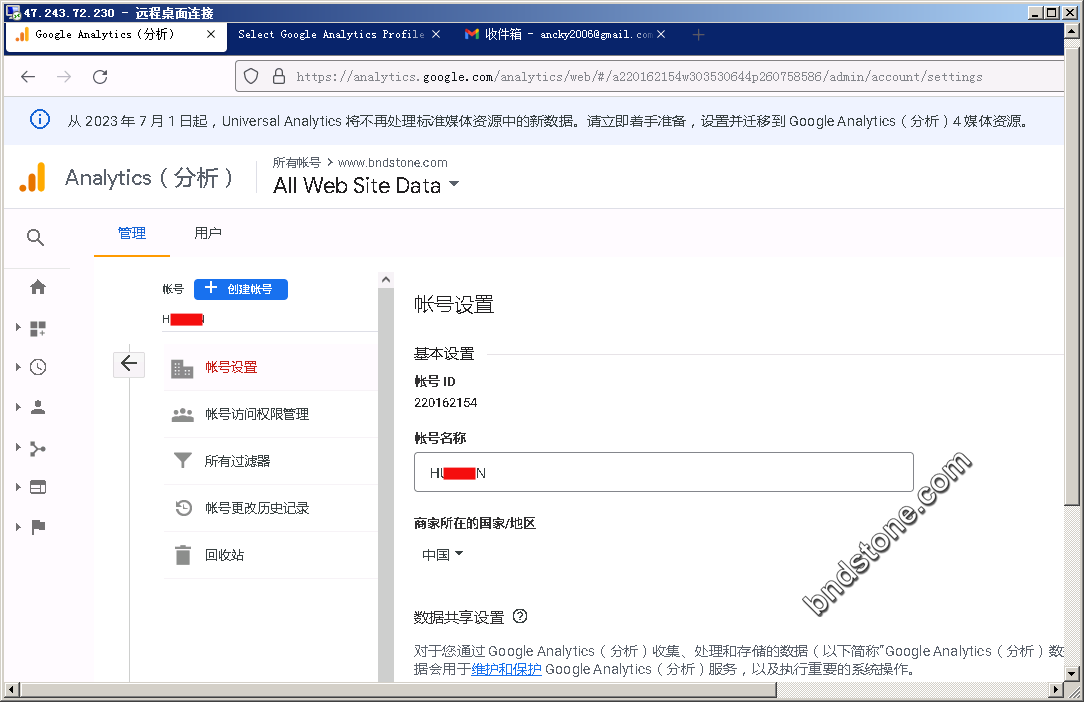Viewport: 1084px width, 702px height.
Task: Click the browser back arrow
Action: pyautogui.click(x=28, y=77)
